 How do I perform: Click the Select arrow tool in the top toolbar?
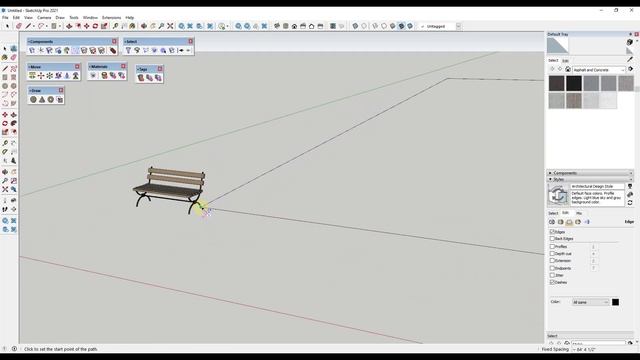point(7,26)
